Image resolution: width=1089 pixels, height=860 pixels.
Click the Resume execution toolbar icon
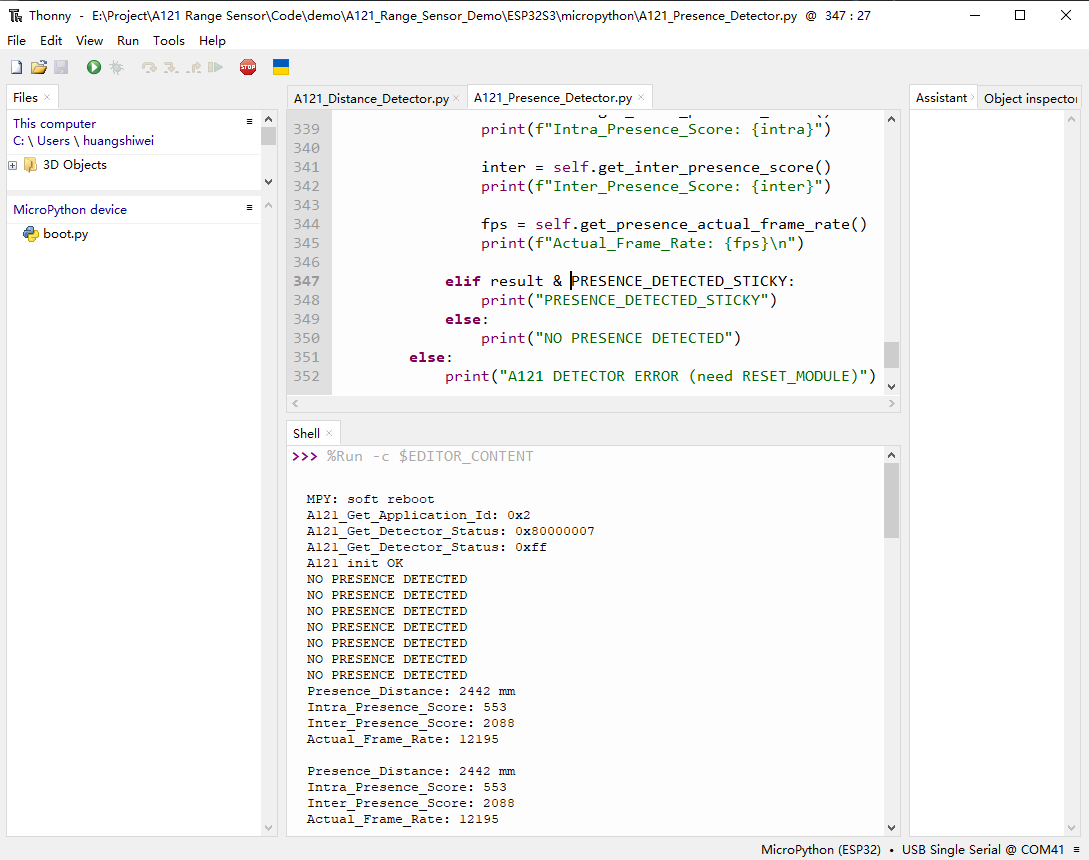215,67
